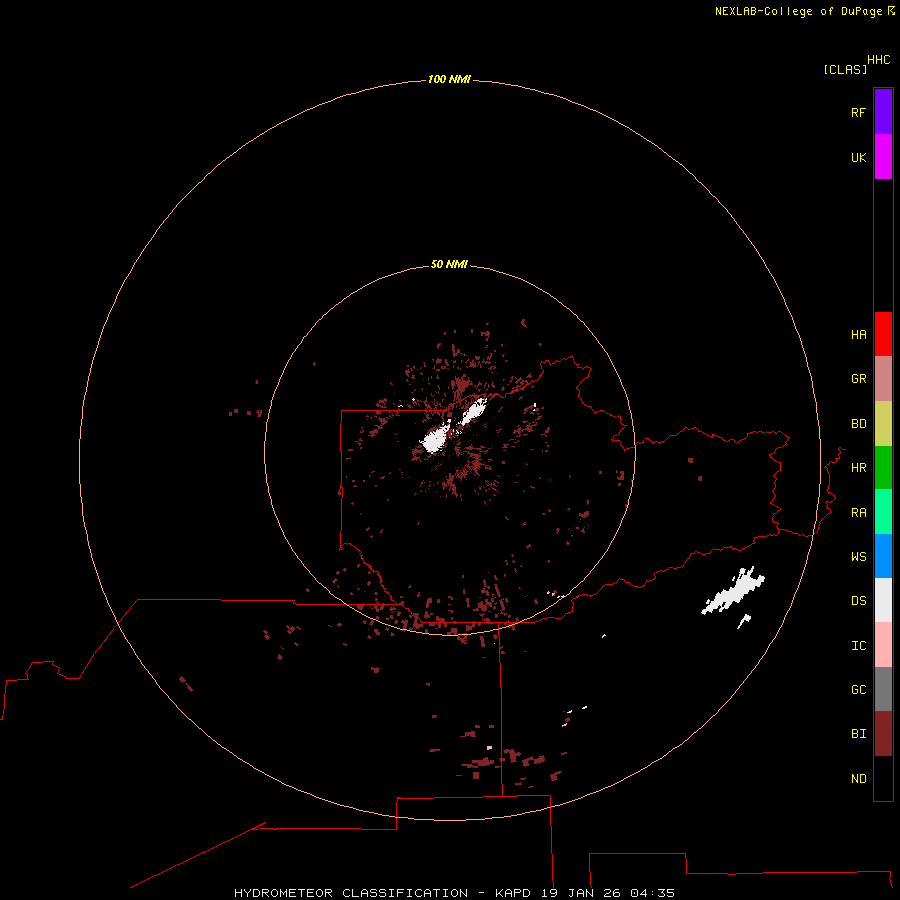900x900 pixels.
Task: Click the RF legend label
Action: pyautogui.click(x=858, y=112)
